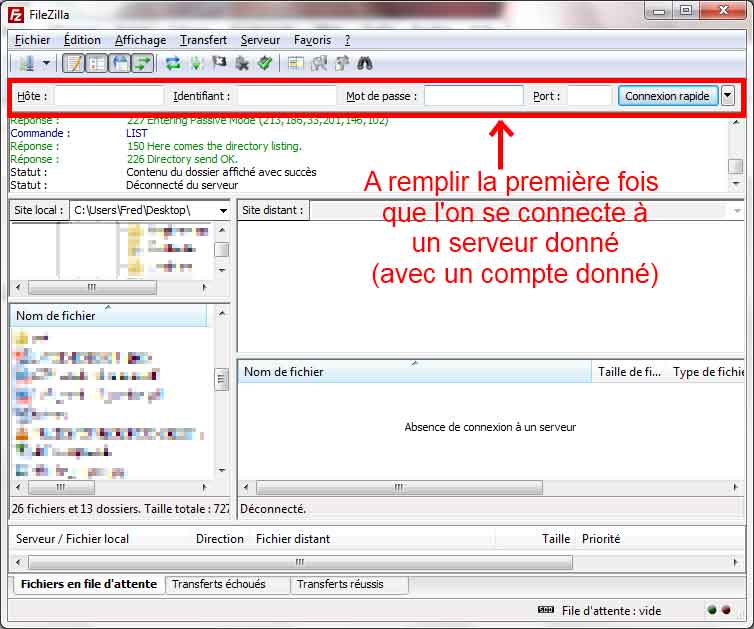Click the local tree horizontal scrollbar
754x629 pixels.
point(92,287)
